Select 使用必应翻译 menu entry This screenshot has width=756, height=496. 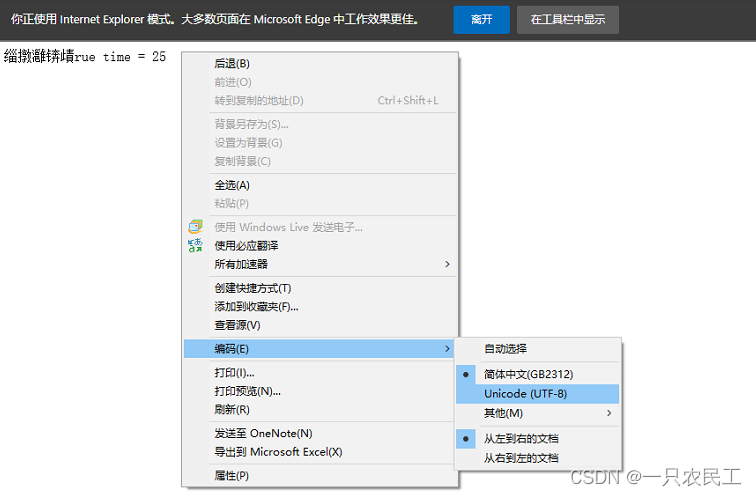click(x=320, y=246)
